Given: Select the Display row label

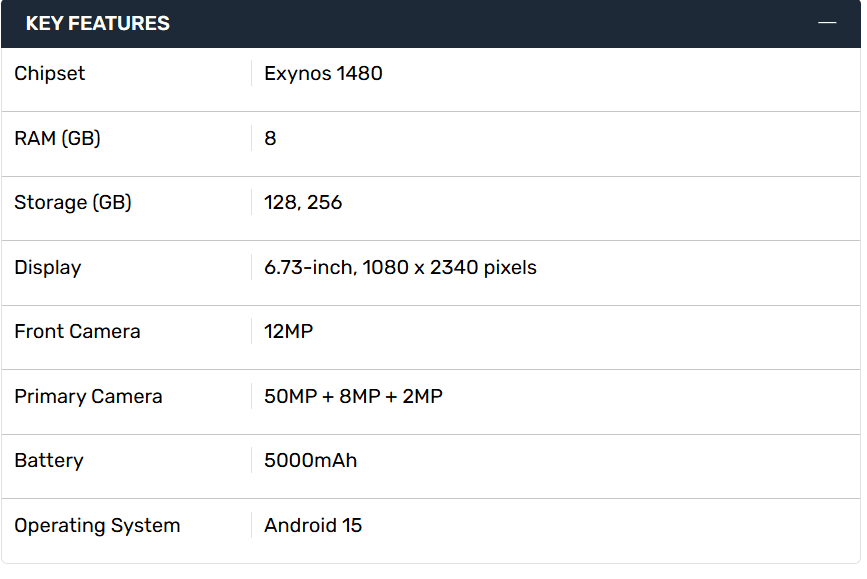Looking at the screenshot, I should point(48,268).
